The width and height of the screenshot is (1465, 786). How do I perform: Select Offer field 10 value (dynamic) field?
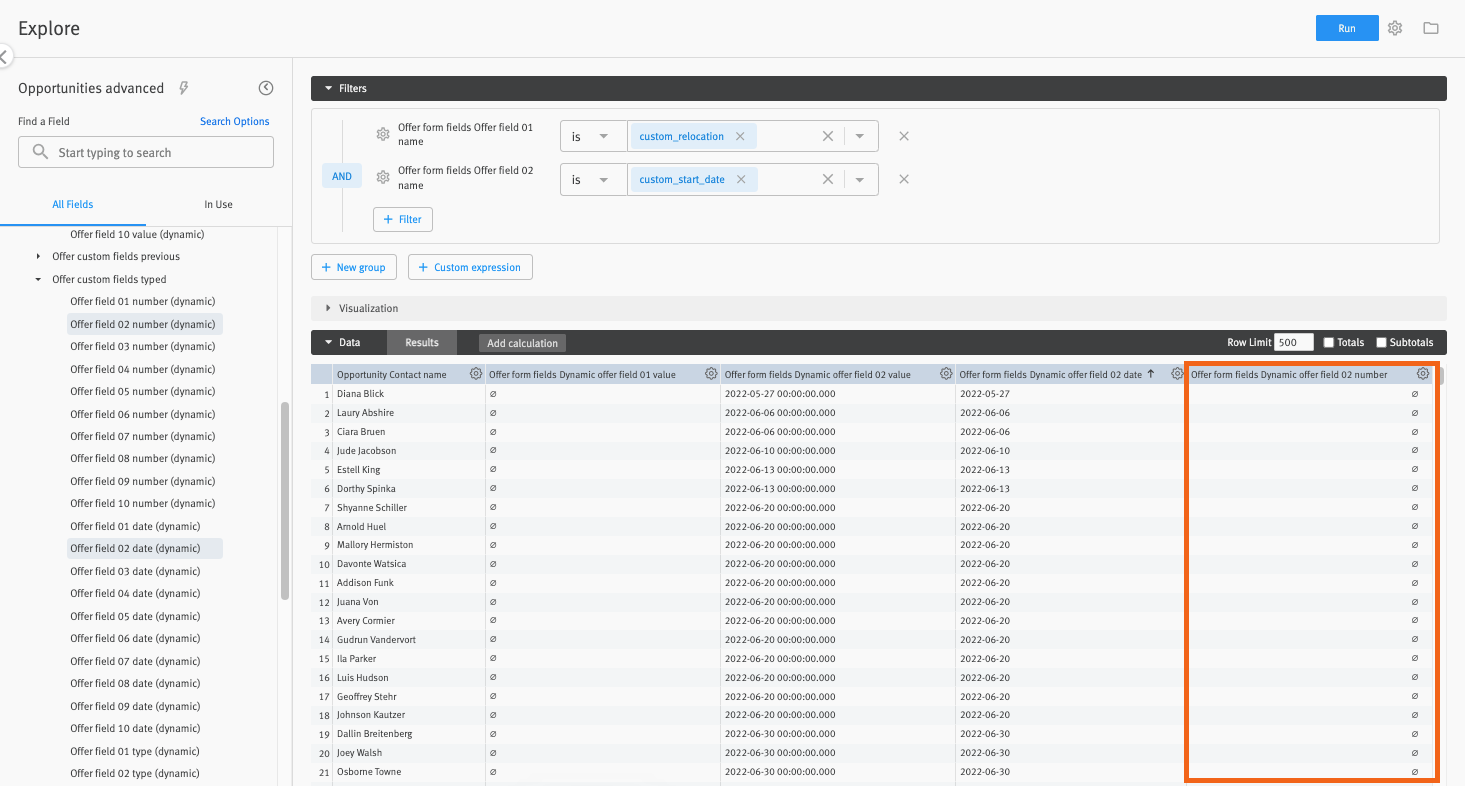137,234
